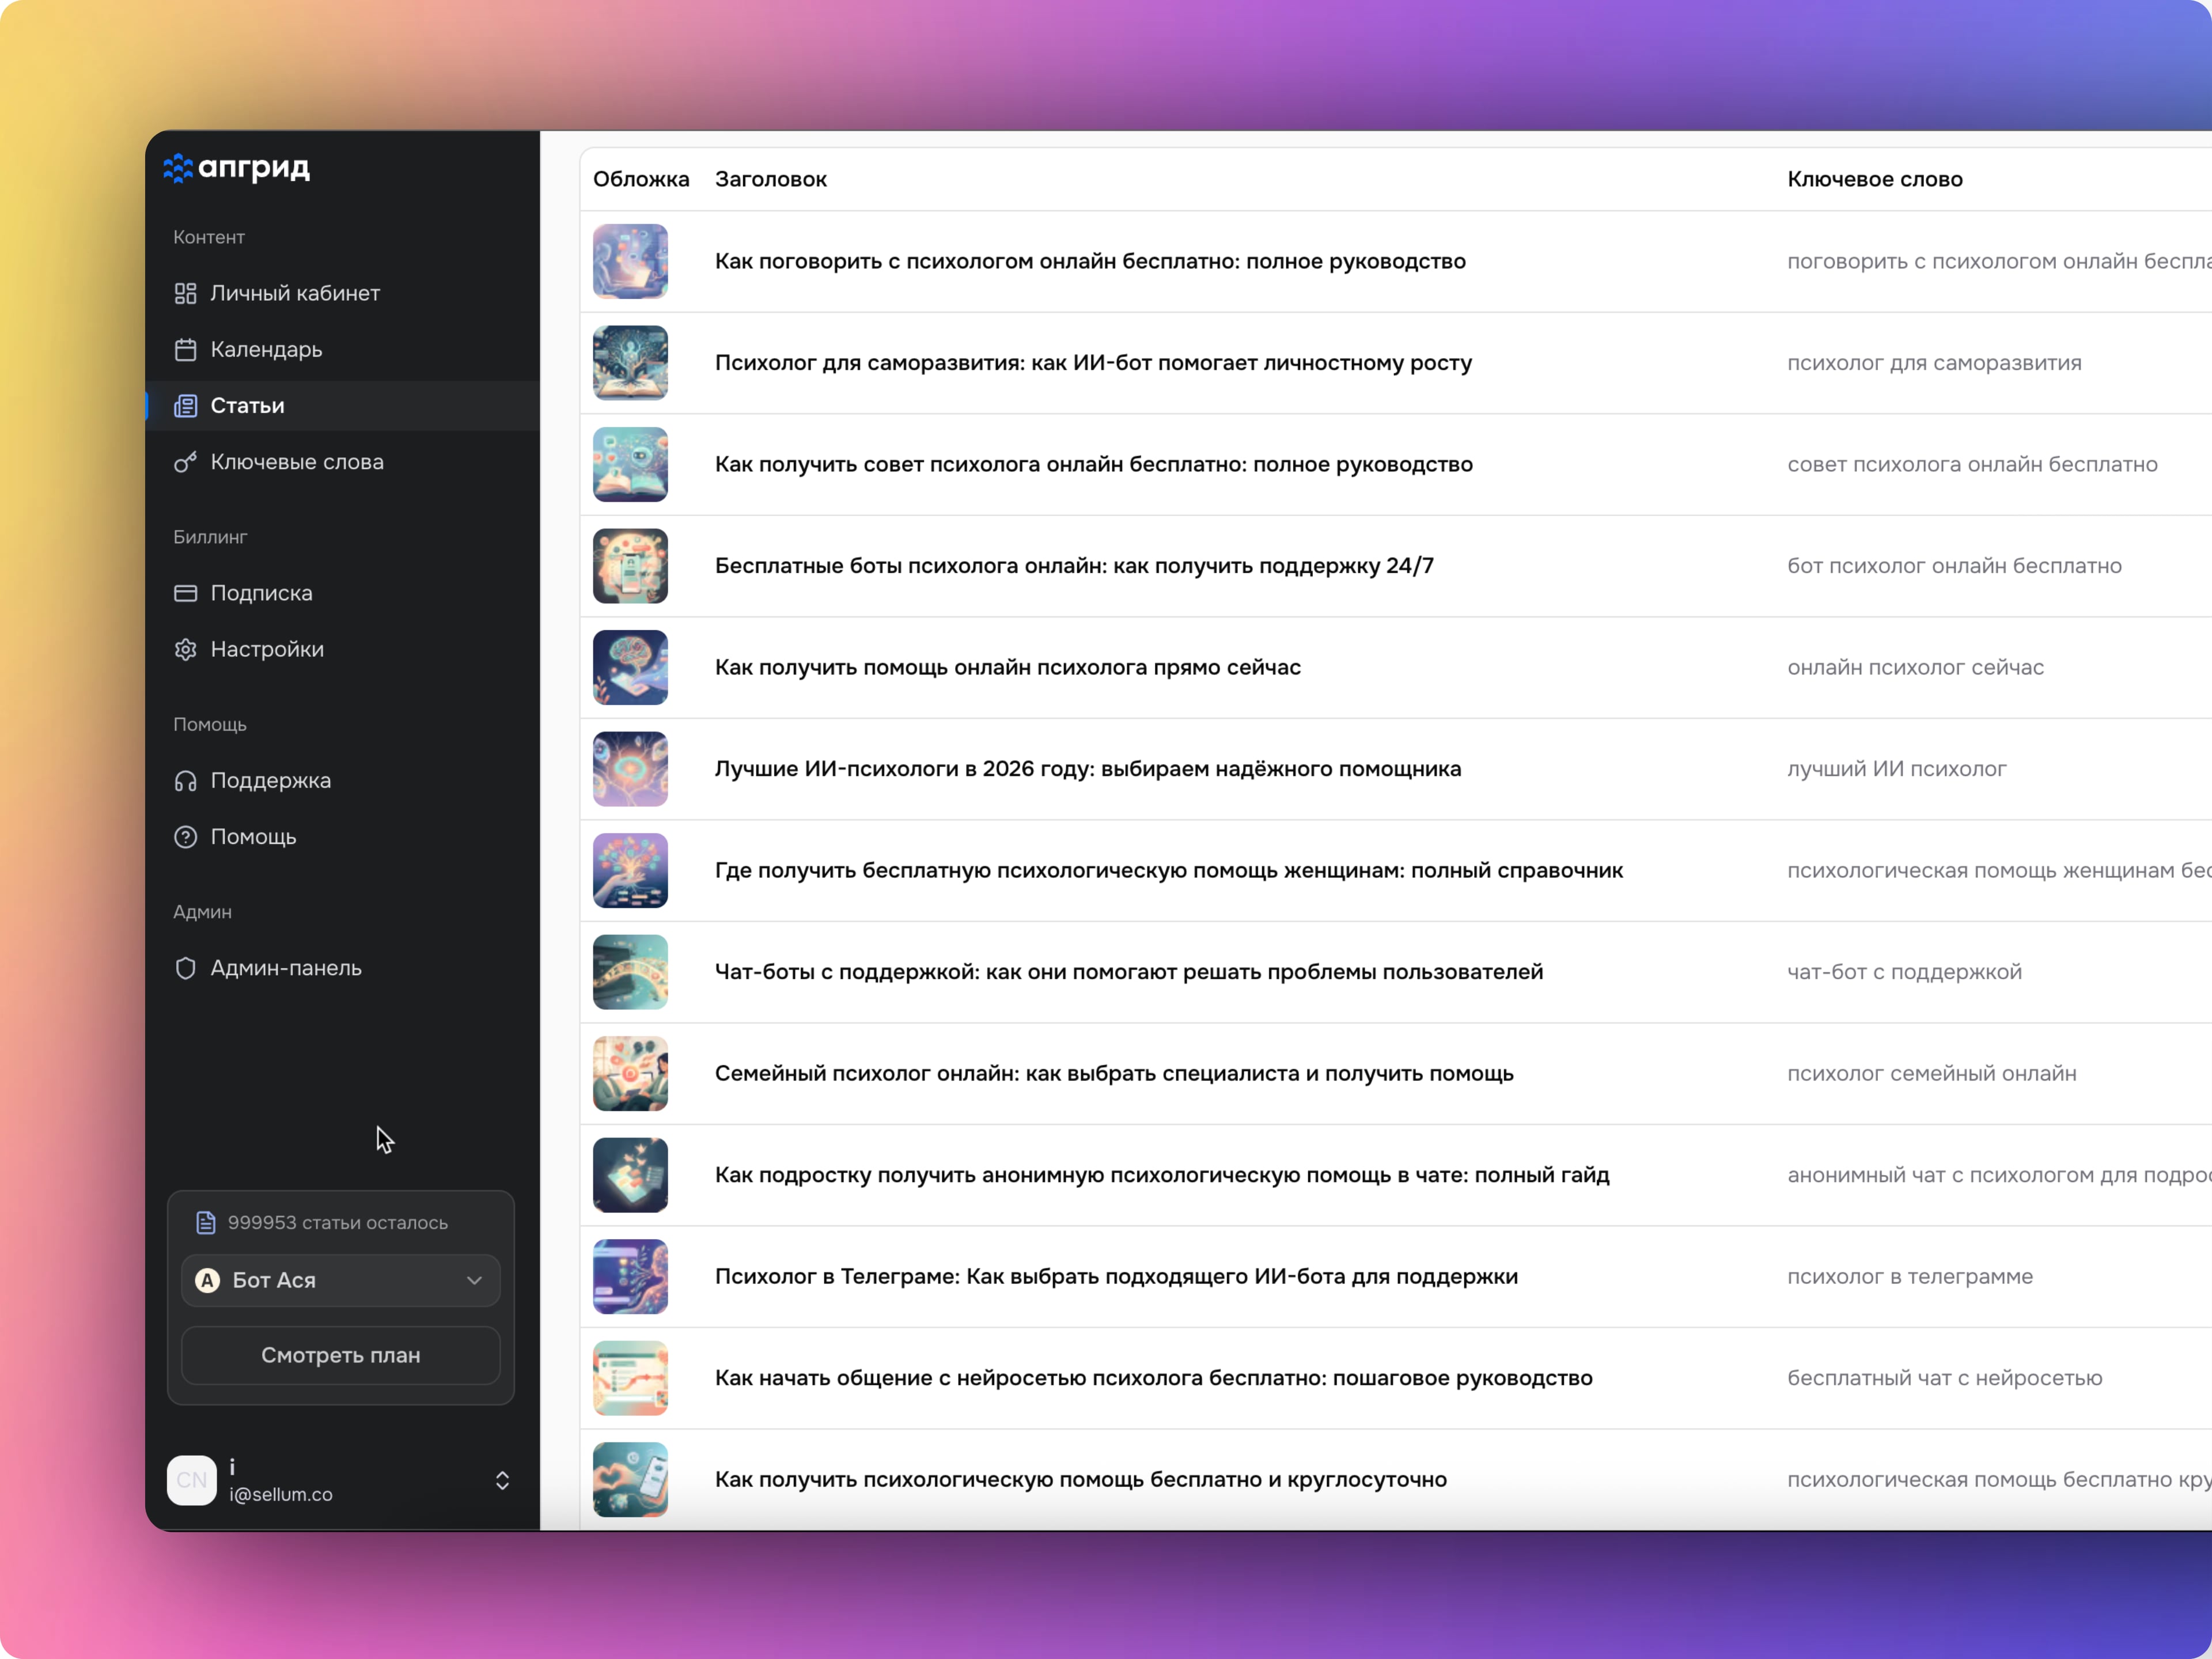Click the Подписка card icon
This screenshot has width=2212, height=1659.
coord(185,593)
